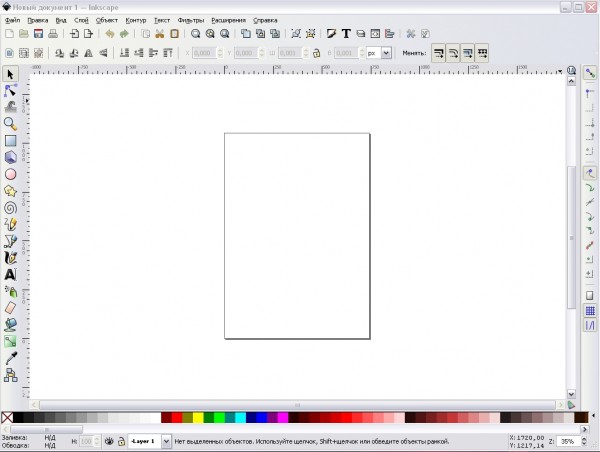Select the Rectangle tool

10,141
